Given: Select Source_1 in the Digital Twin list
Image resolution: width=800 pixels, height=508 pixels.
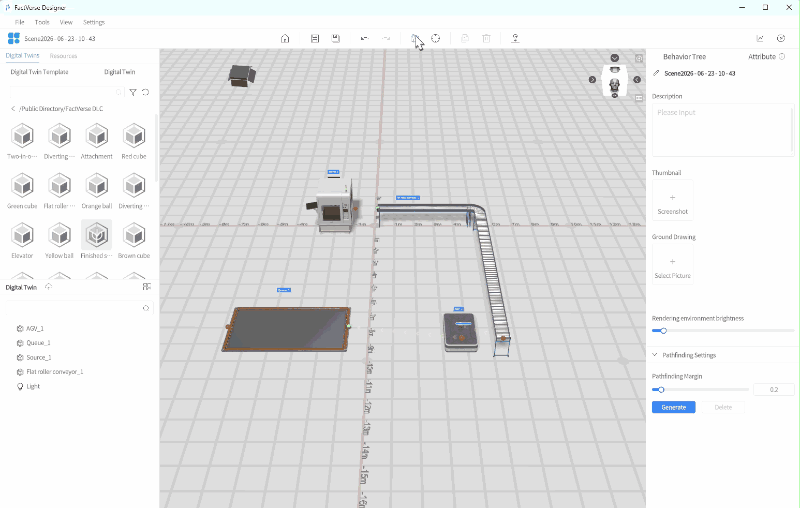Looking at the screenshot, I should tap(39, 357).
